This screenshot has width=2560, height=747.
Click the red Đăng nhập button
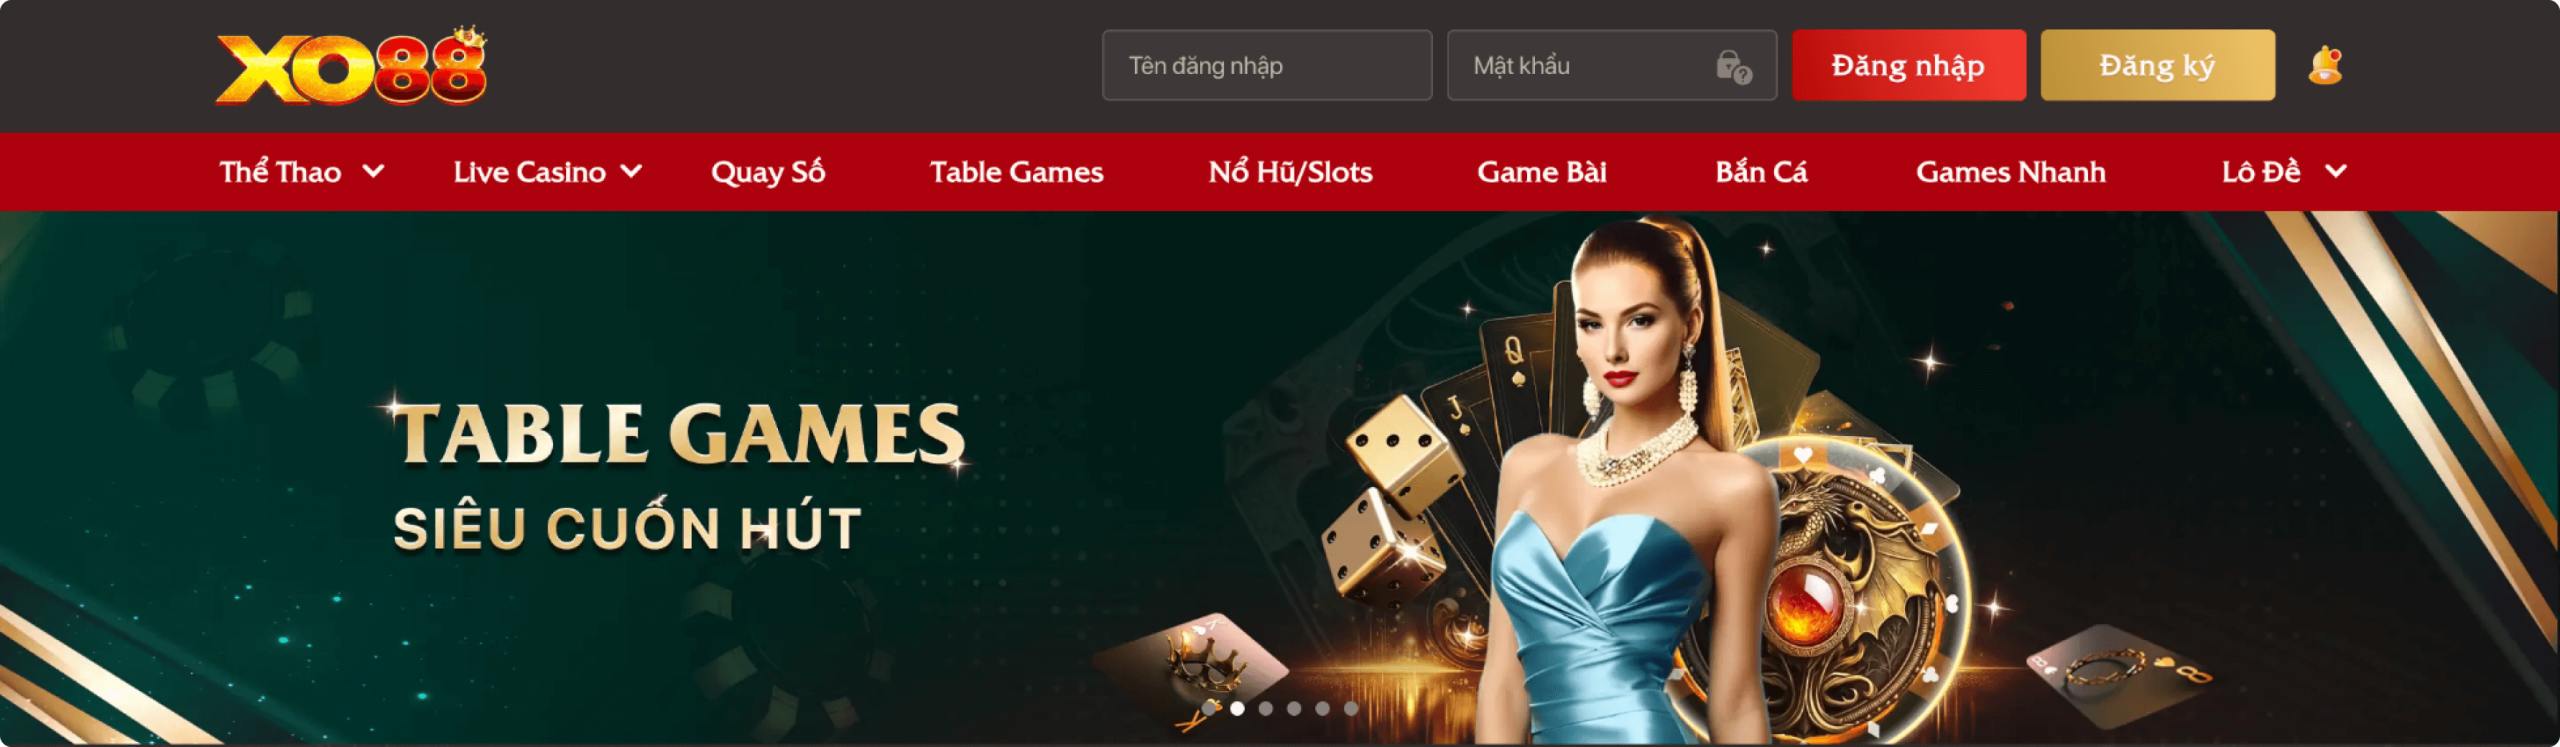point(1909,65)
